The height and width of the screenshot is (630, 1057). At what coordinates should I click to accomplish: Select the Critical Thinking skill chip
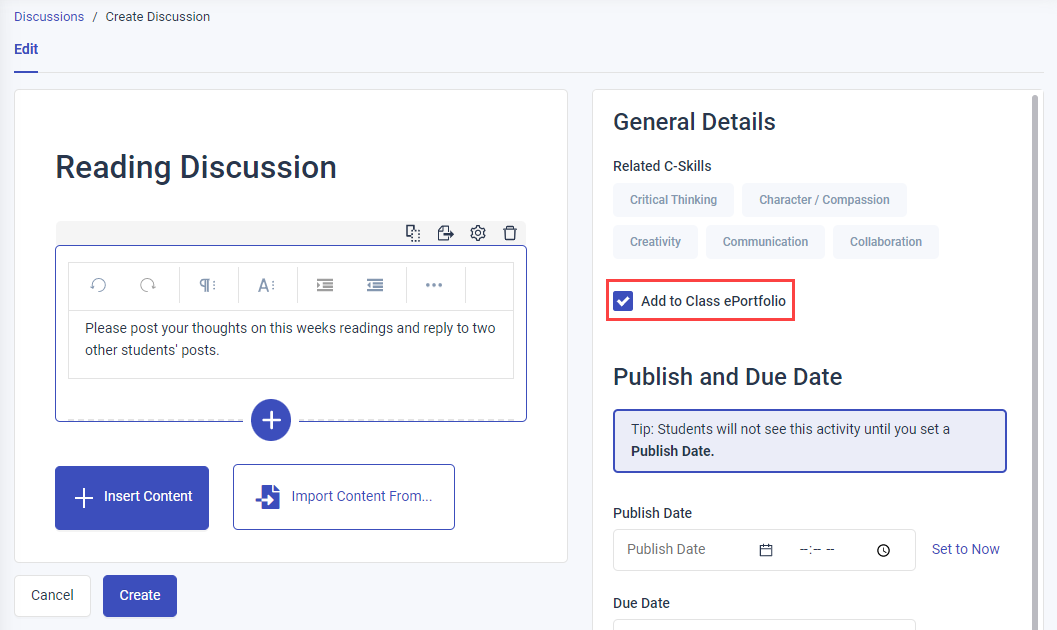coord(673,200)
